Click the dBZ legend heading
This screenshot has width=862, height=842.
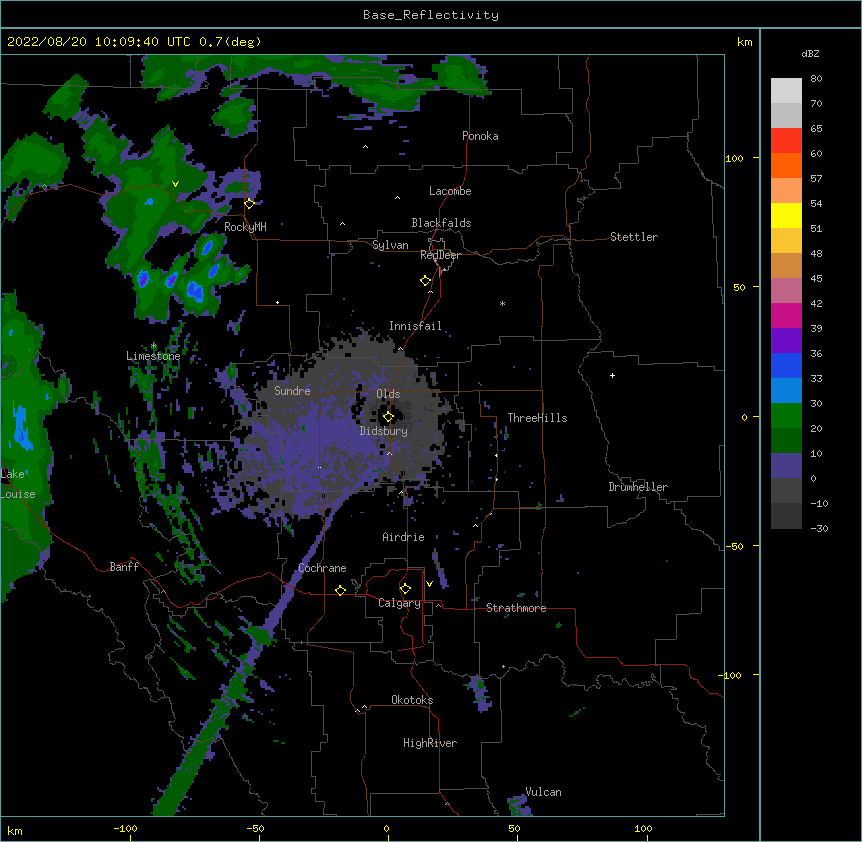(x=810, y=53)
